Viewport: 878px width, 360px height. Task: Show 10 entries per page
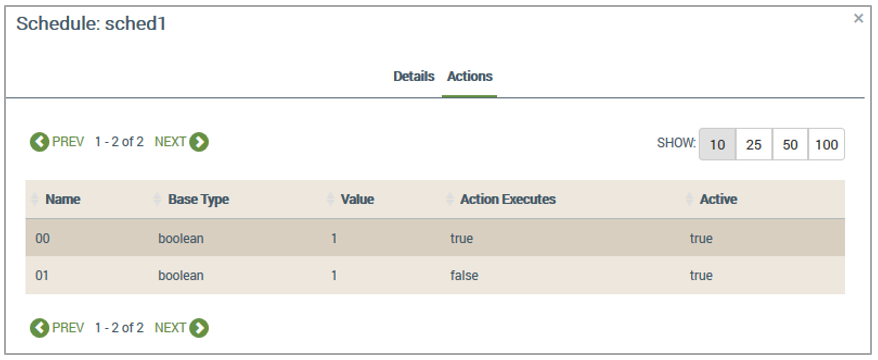[x=717, y=144]
